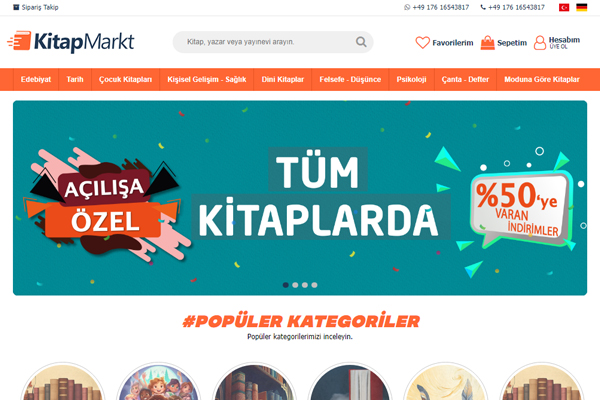Select the first banner slide dot
600x400 pixels.
tap(285, 285)
